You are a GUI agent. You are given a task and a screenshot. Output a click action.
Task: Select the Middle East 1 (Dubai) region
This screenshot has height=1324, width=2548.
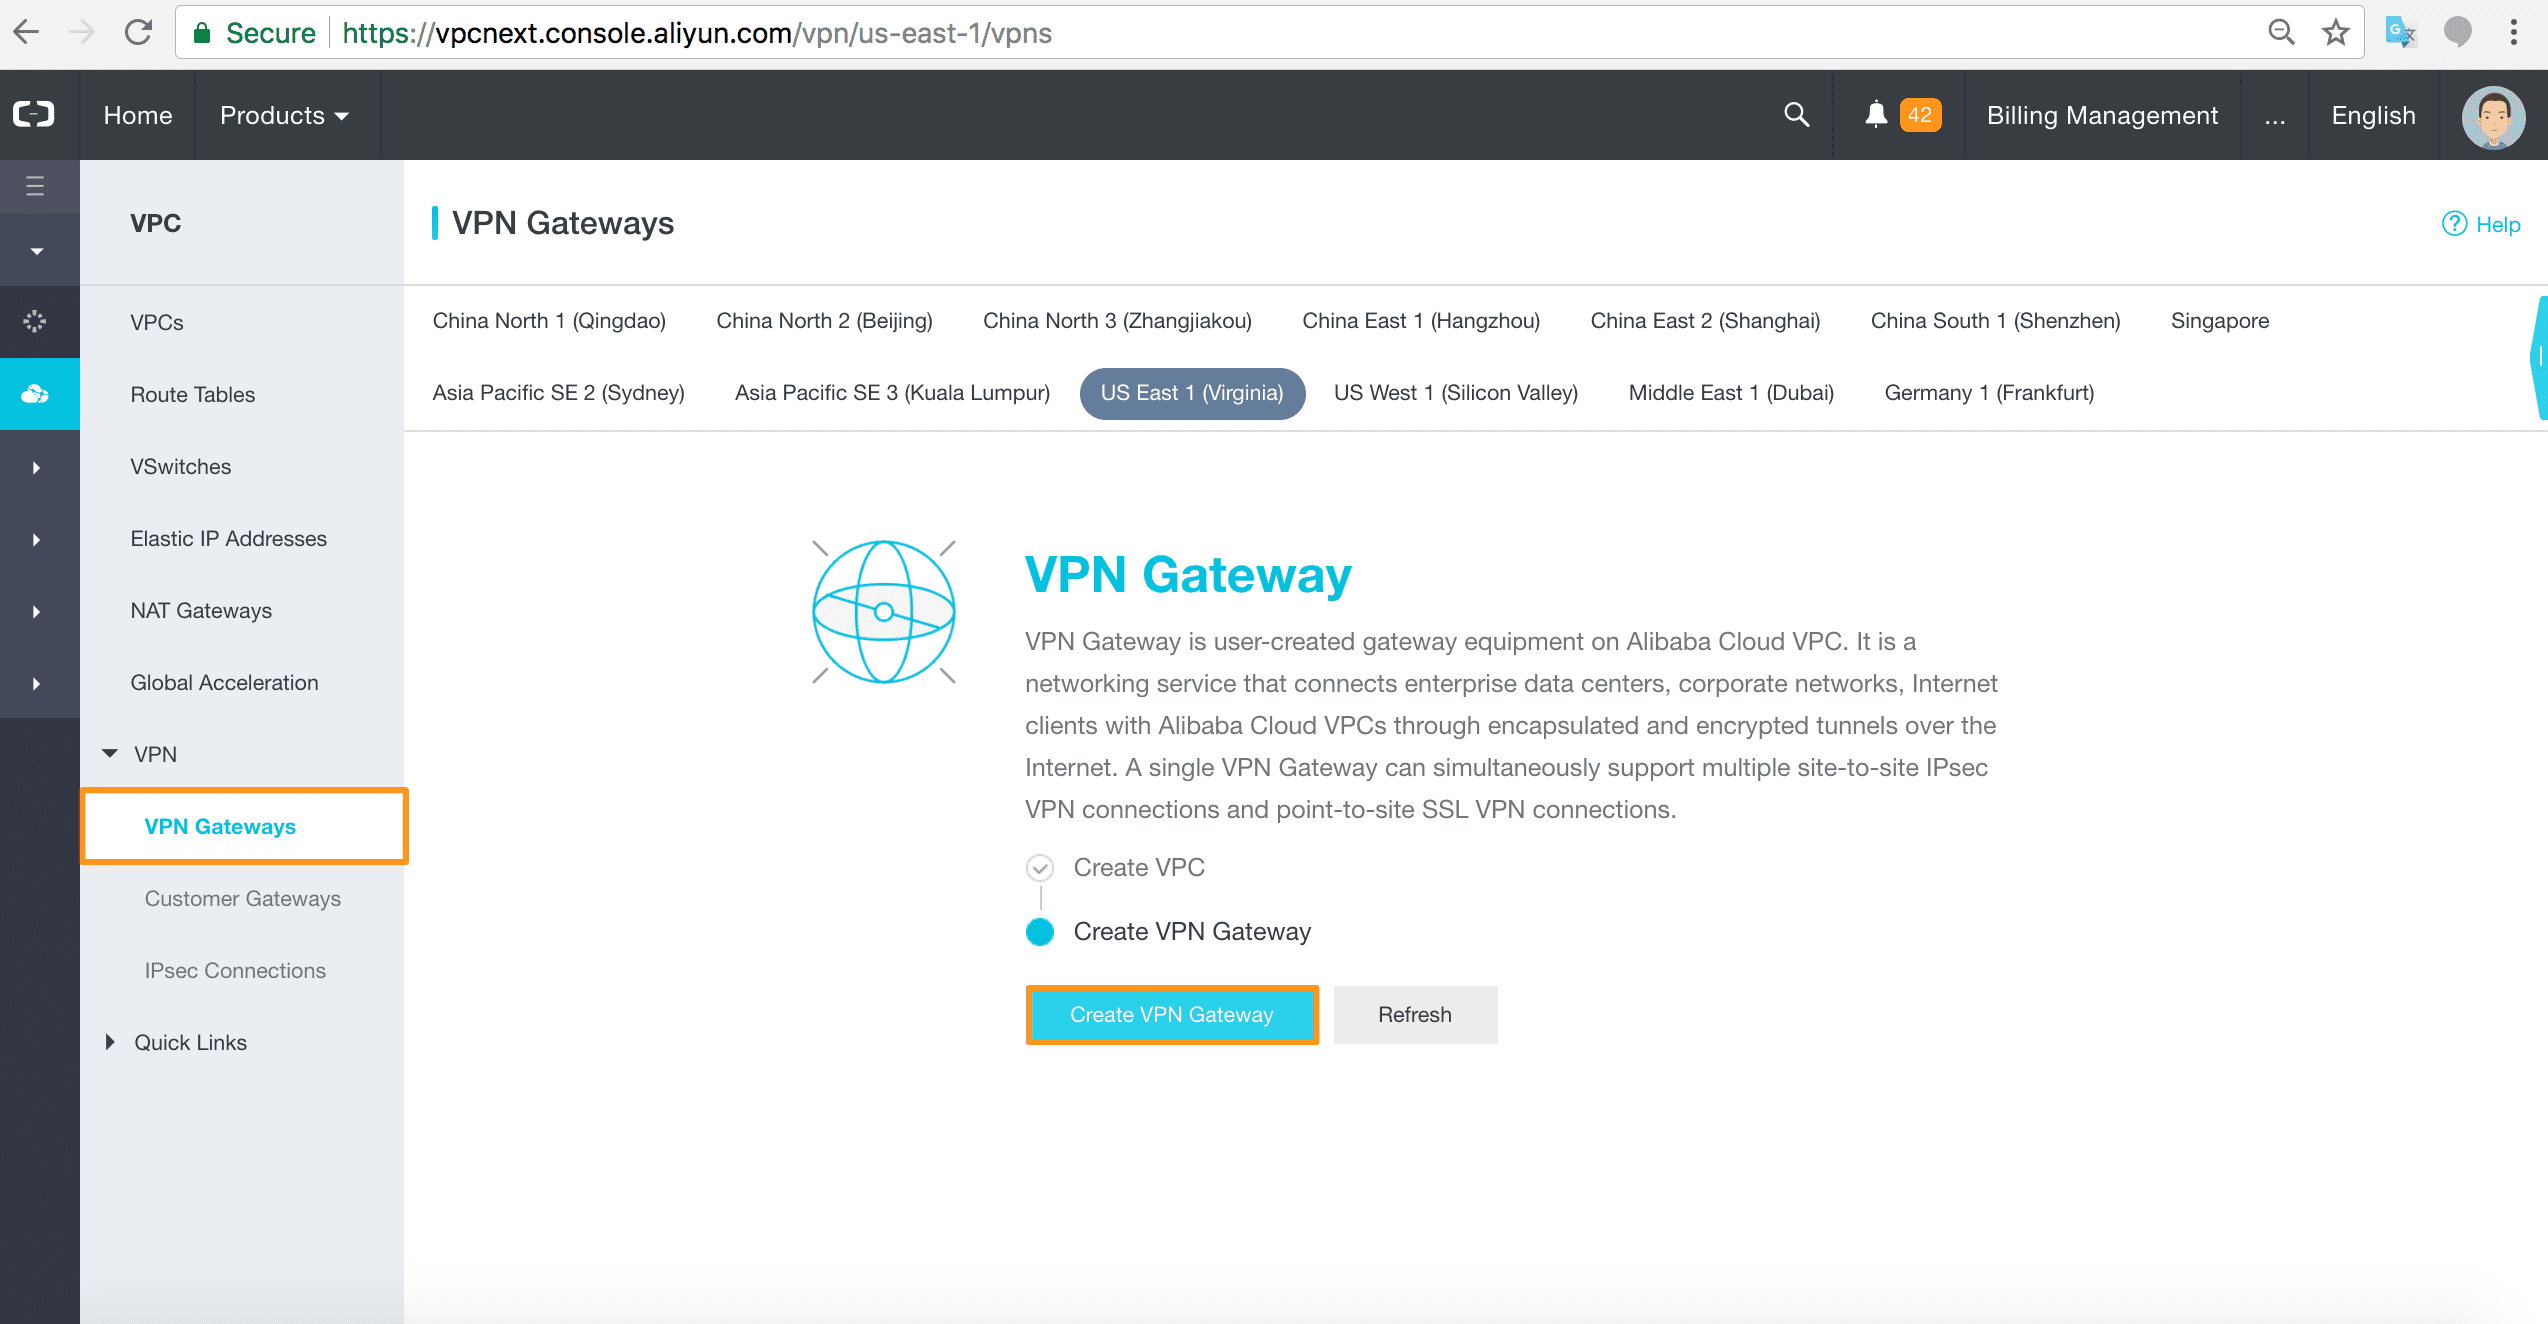pyautogui.click(x=1731, y=393)
